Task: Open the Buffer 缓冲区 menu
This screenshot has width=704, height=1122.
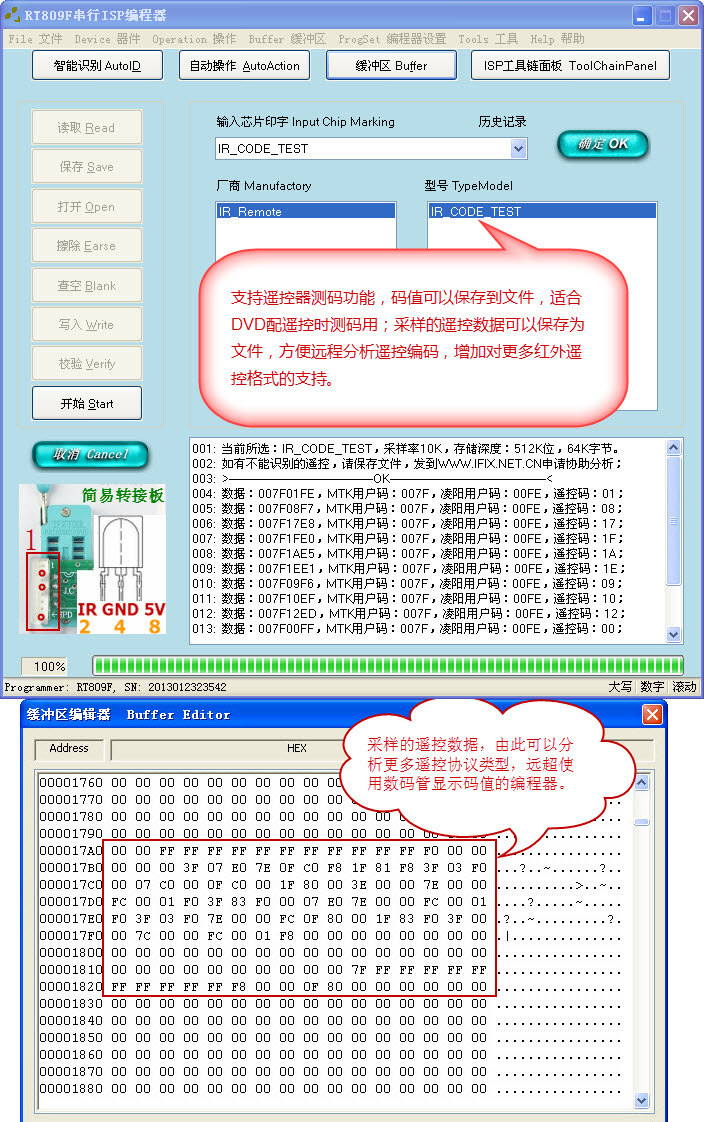Action: (287, 39)
